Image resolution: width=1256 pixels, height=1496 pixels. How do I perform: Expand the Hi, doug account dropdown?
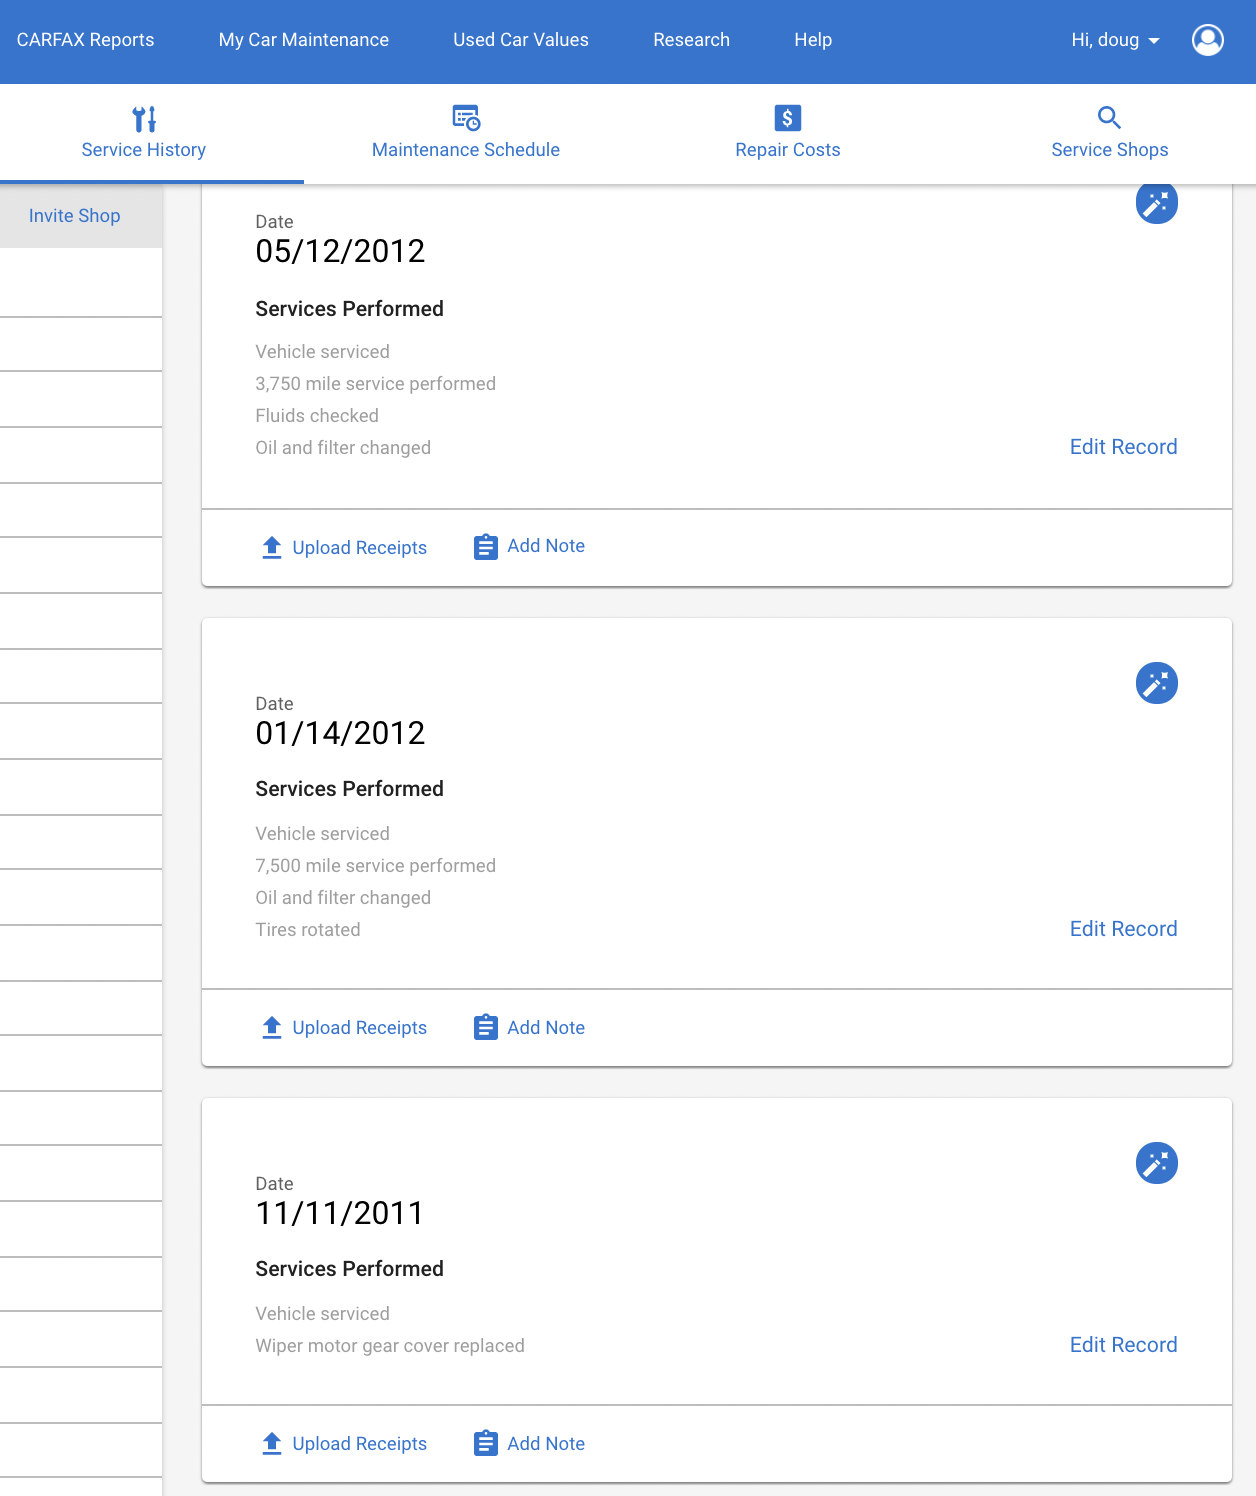point(1115,40)
